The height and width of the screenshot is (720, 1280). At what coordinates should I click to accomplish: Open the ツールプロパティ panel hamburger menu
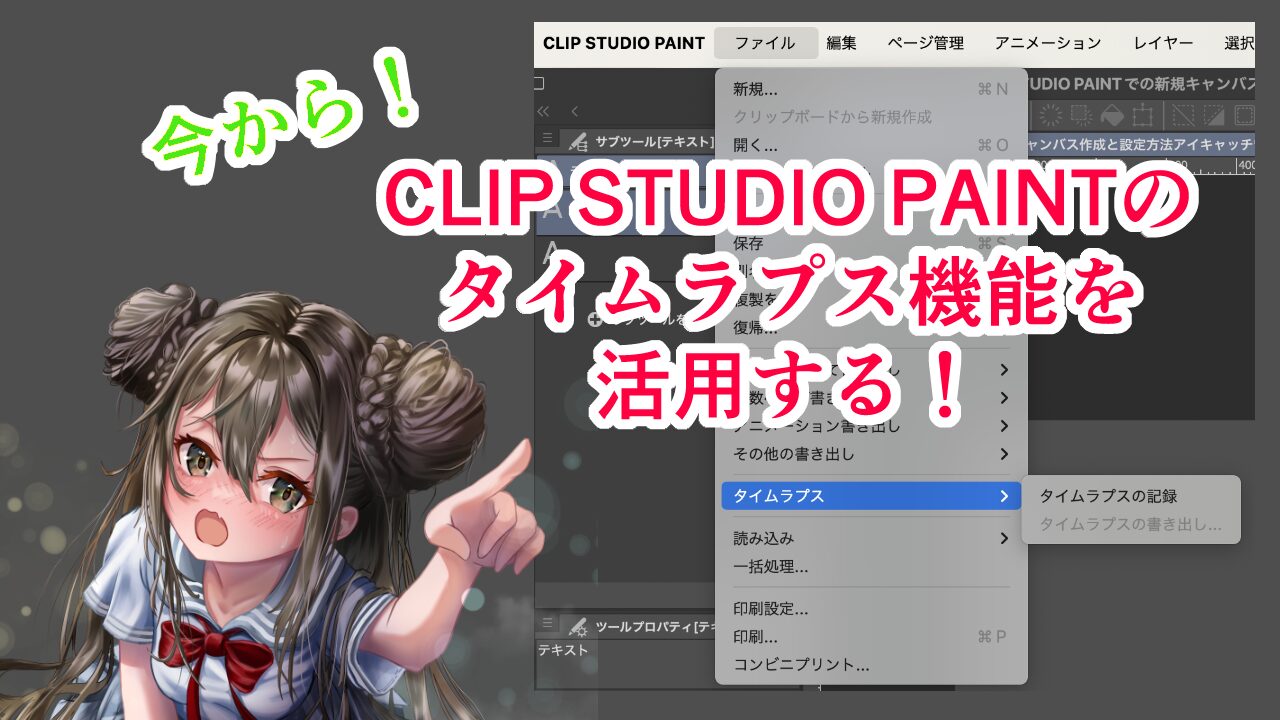547,625
